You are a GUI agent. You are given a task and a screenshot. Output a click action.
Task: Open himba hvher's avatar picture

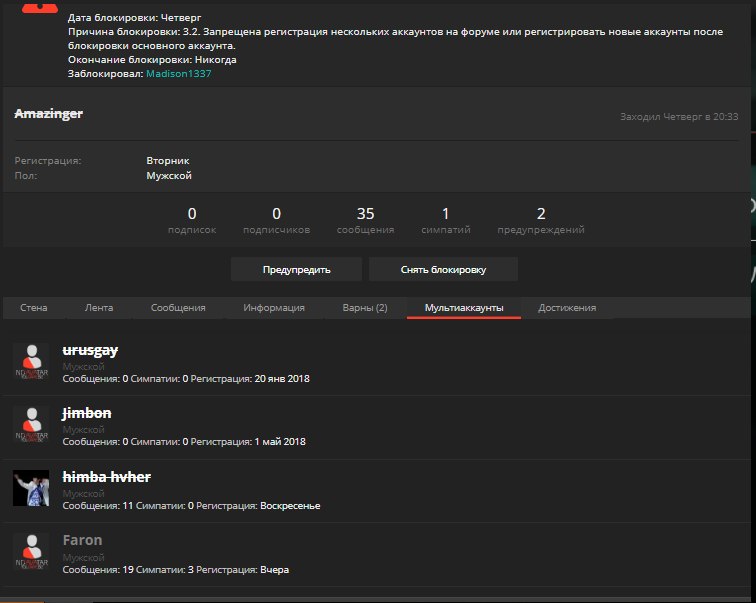click(x=32, y=488)
